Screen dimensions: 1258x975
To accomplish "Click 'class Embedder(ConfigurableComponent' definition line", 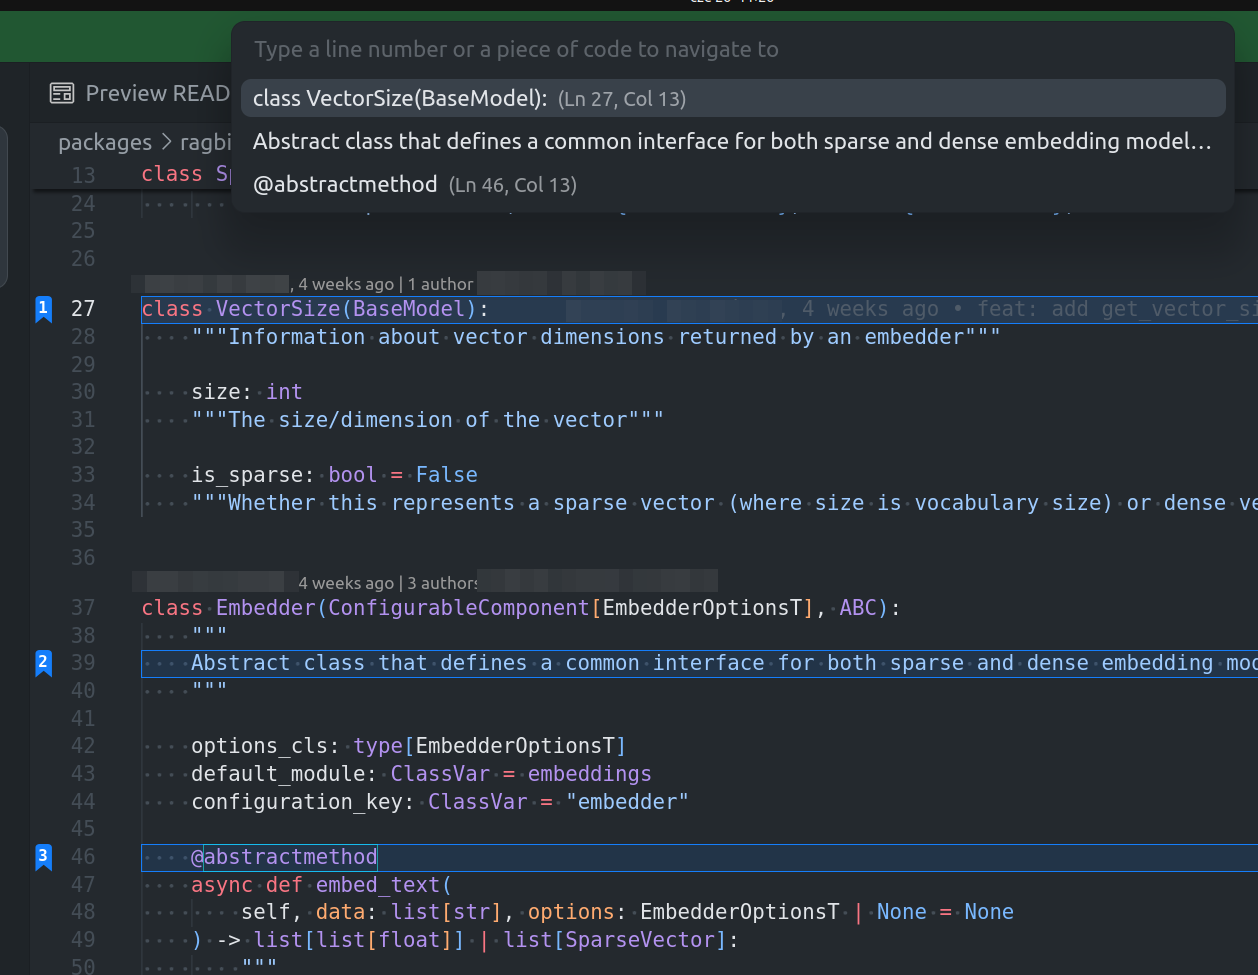I will tap(521, 607).
